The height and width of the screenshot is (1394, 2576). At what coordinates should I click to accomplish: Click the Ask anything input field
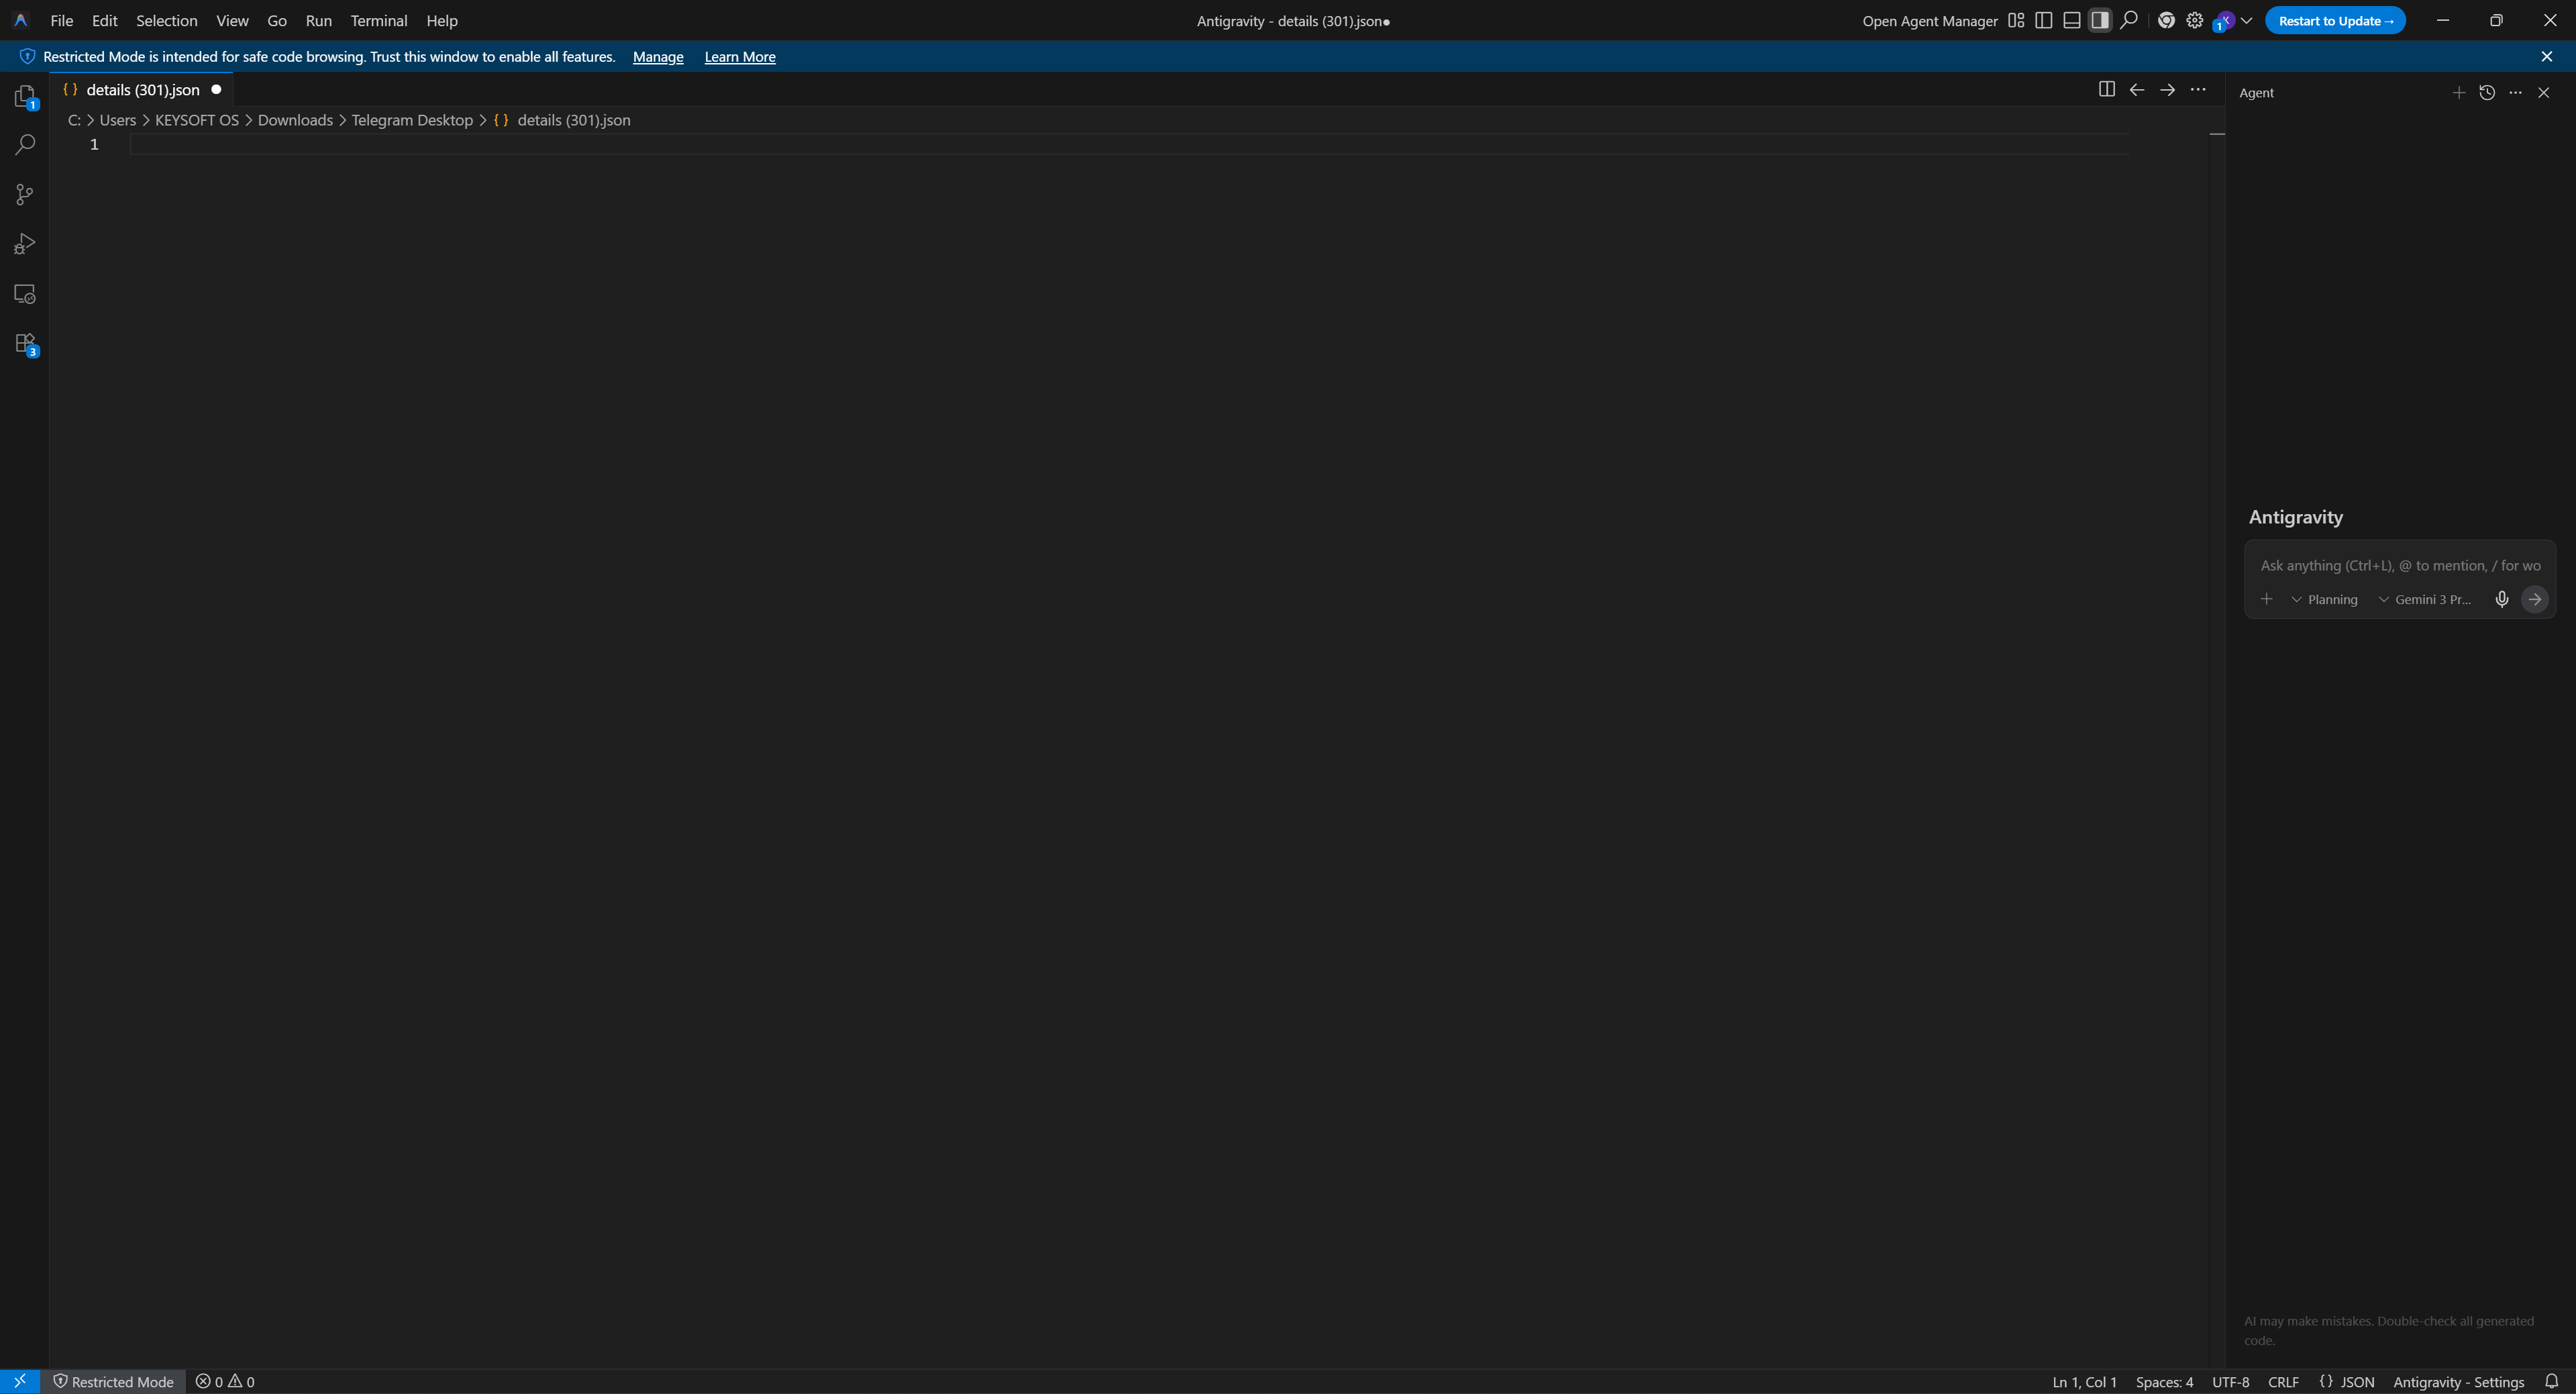pos(2399,565)
